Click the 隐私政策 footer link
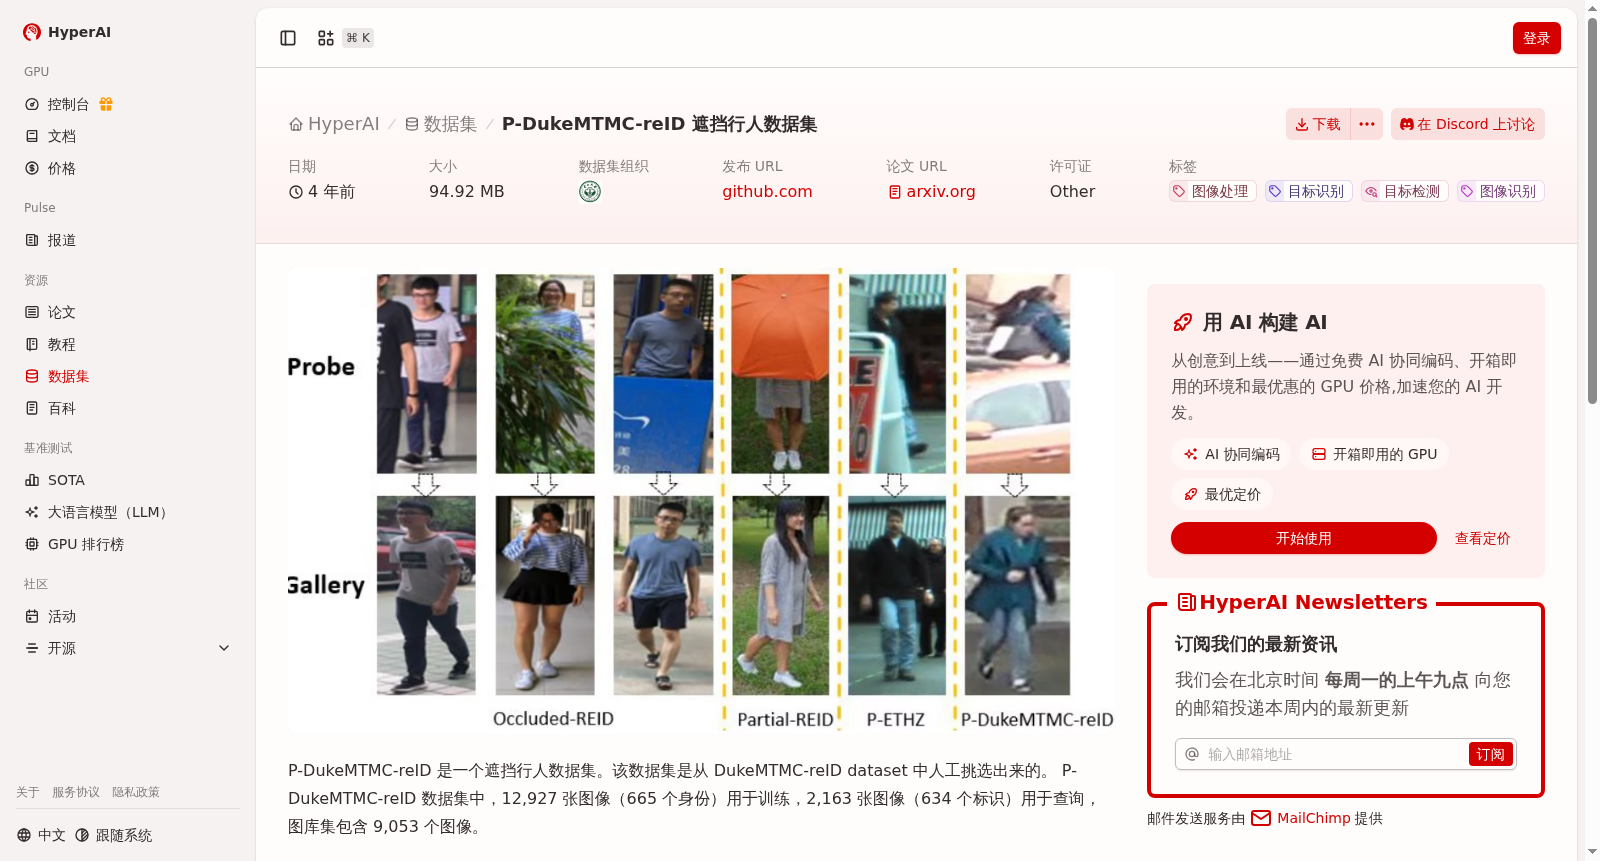The height and width of the screenshot is (861, 1600). [x=136, y=792]
